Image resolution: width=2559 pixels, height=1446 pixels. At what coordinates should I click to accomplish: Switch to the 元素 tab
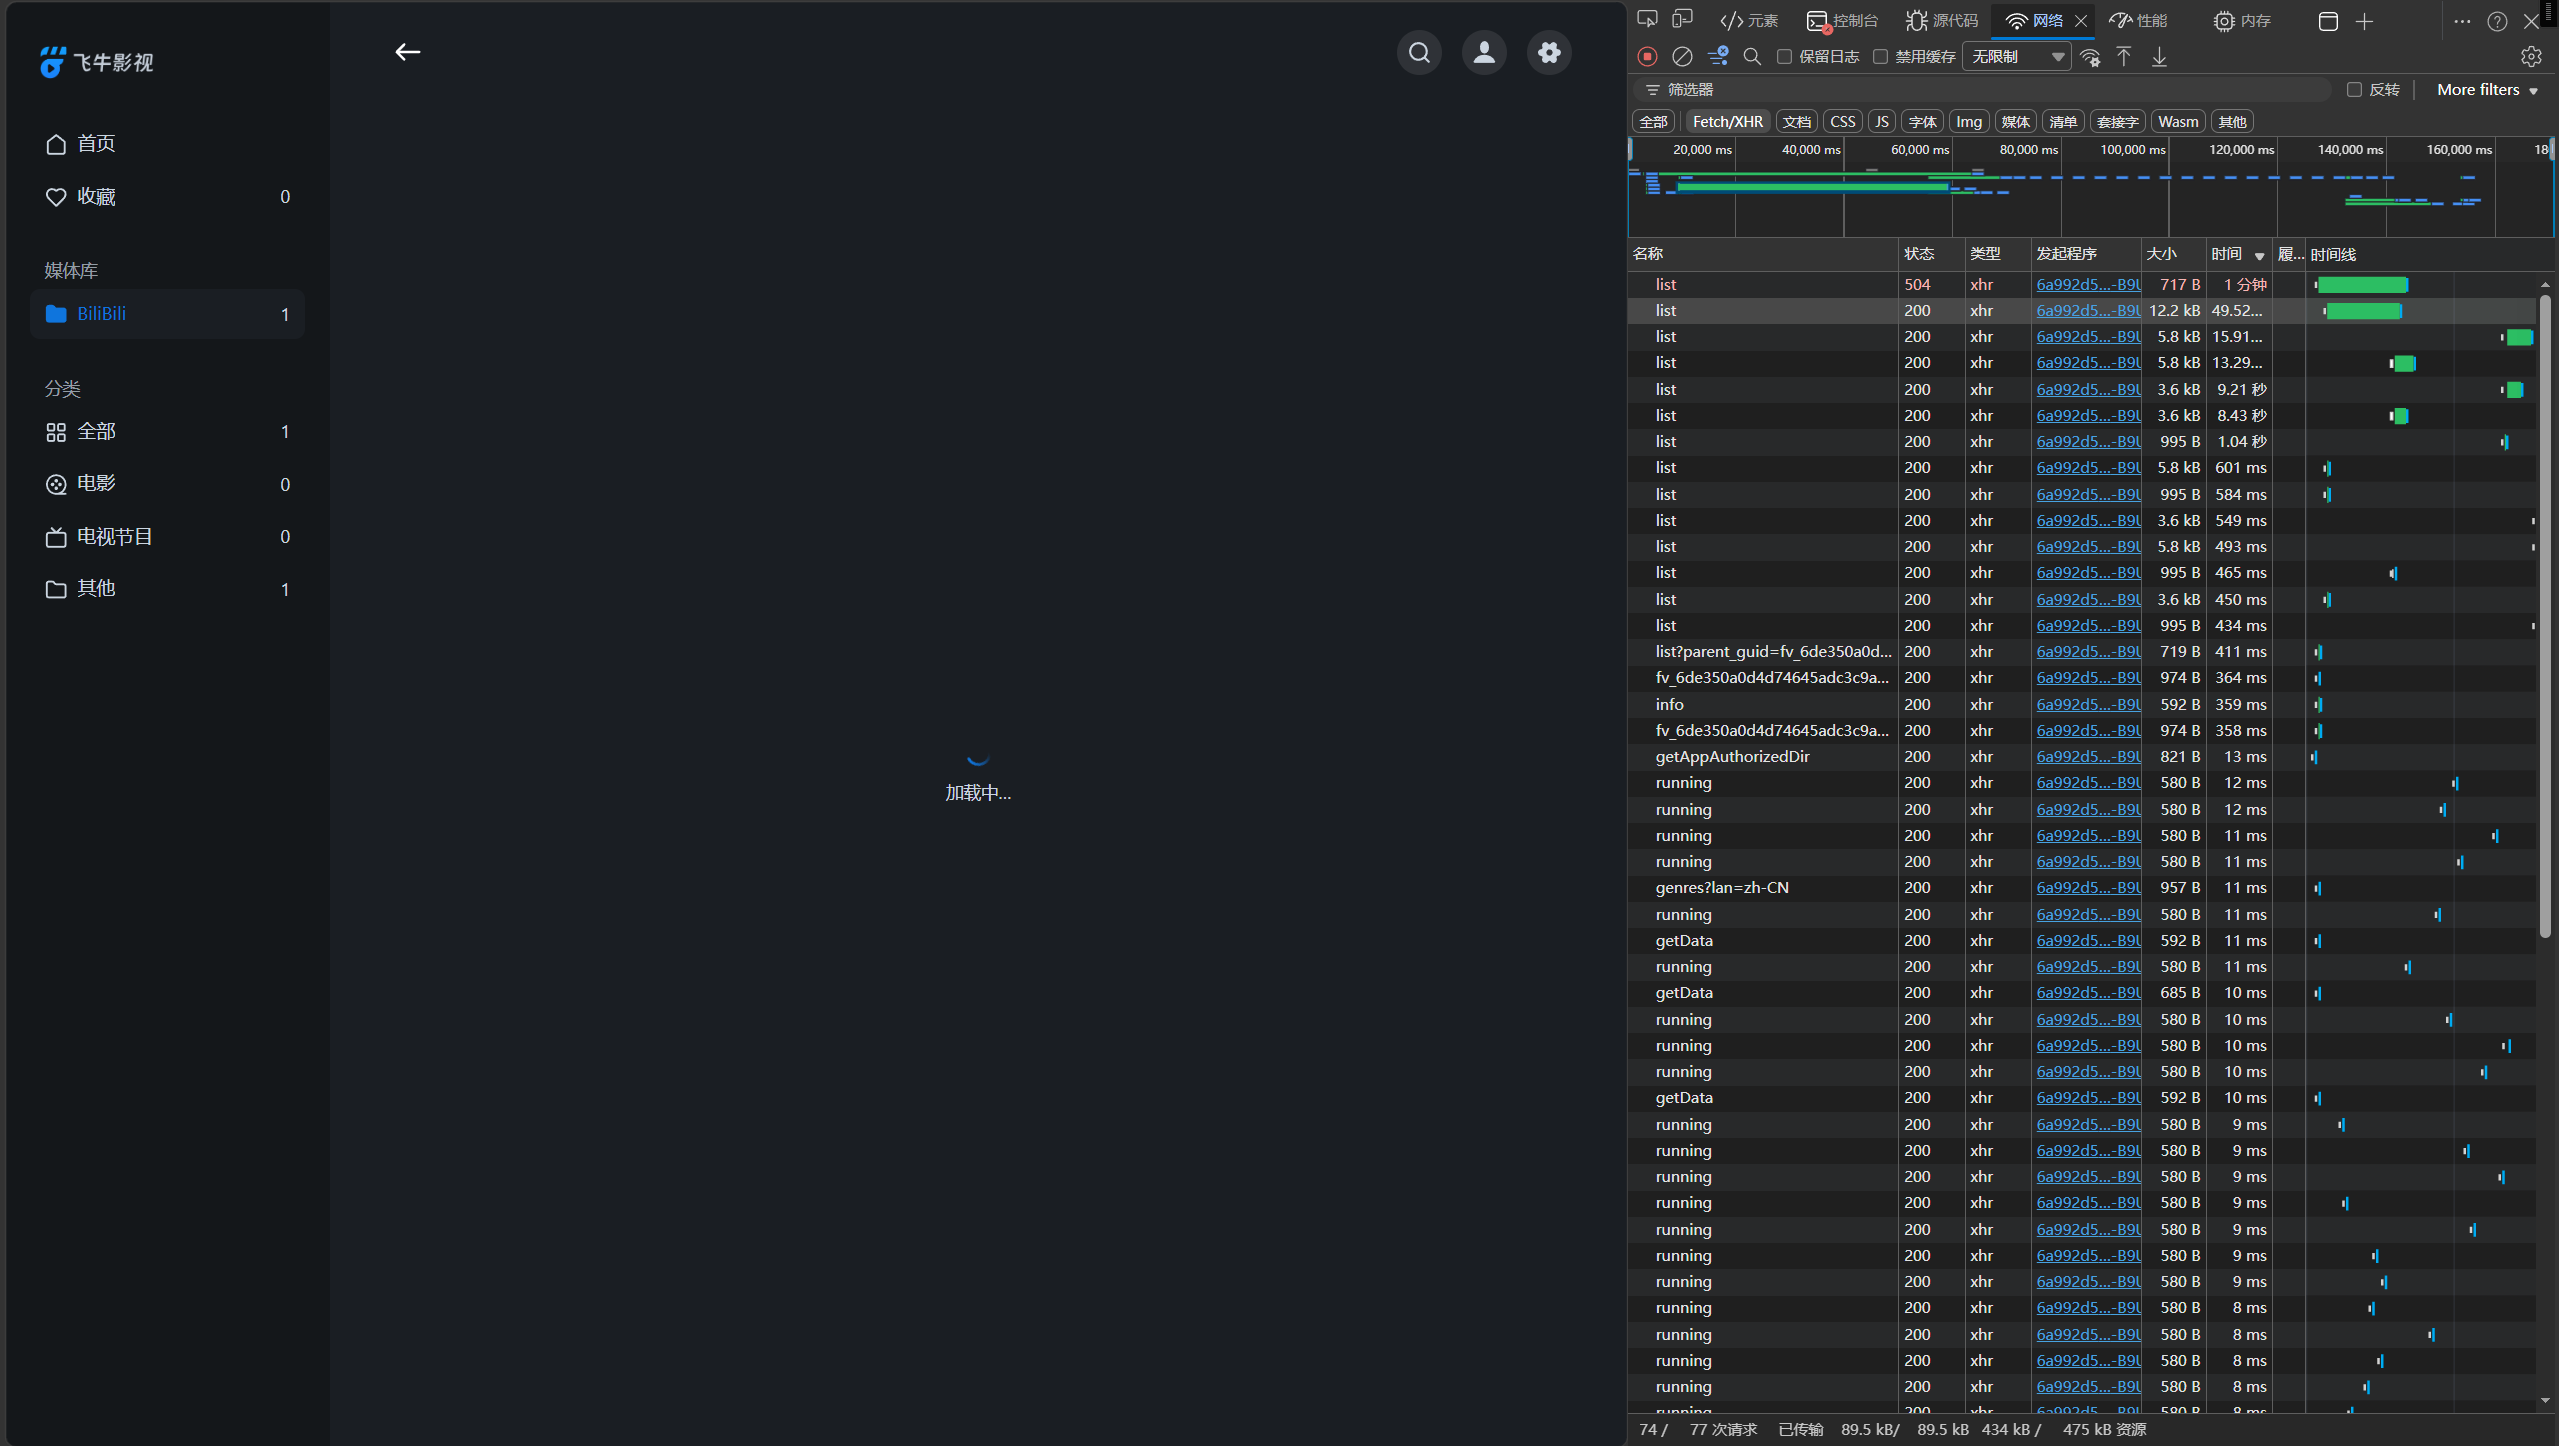1749,21
